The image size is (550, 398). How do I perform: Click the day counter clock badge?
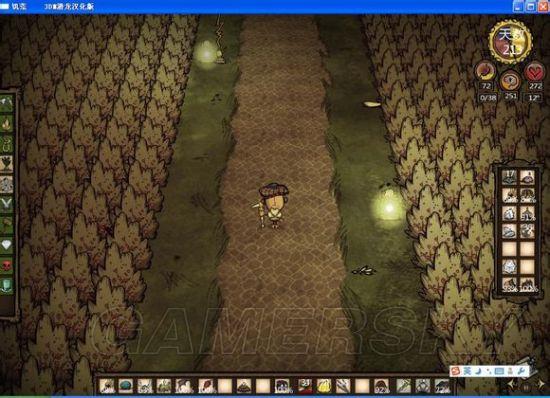pyautogui.click(x=510, y=41)
